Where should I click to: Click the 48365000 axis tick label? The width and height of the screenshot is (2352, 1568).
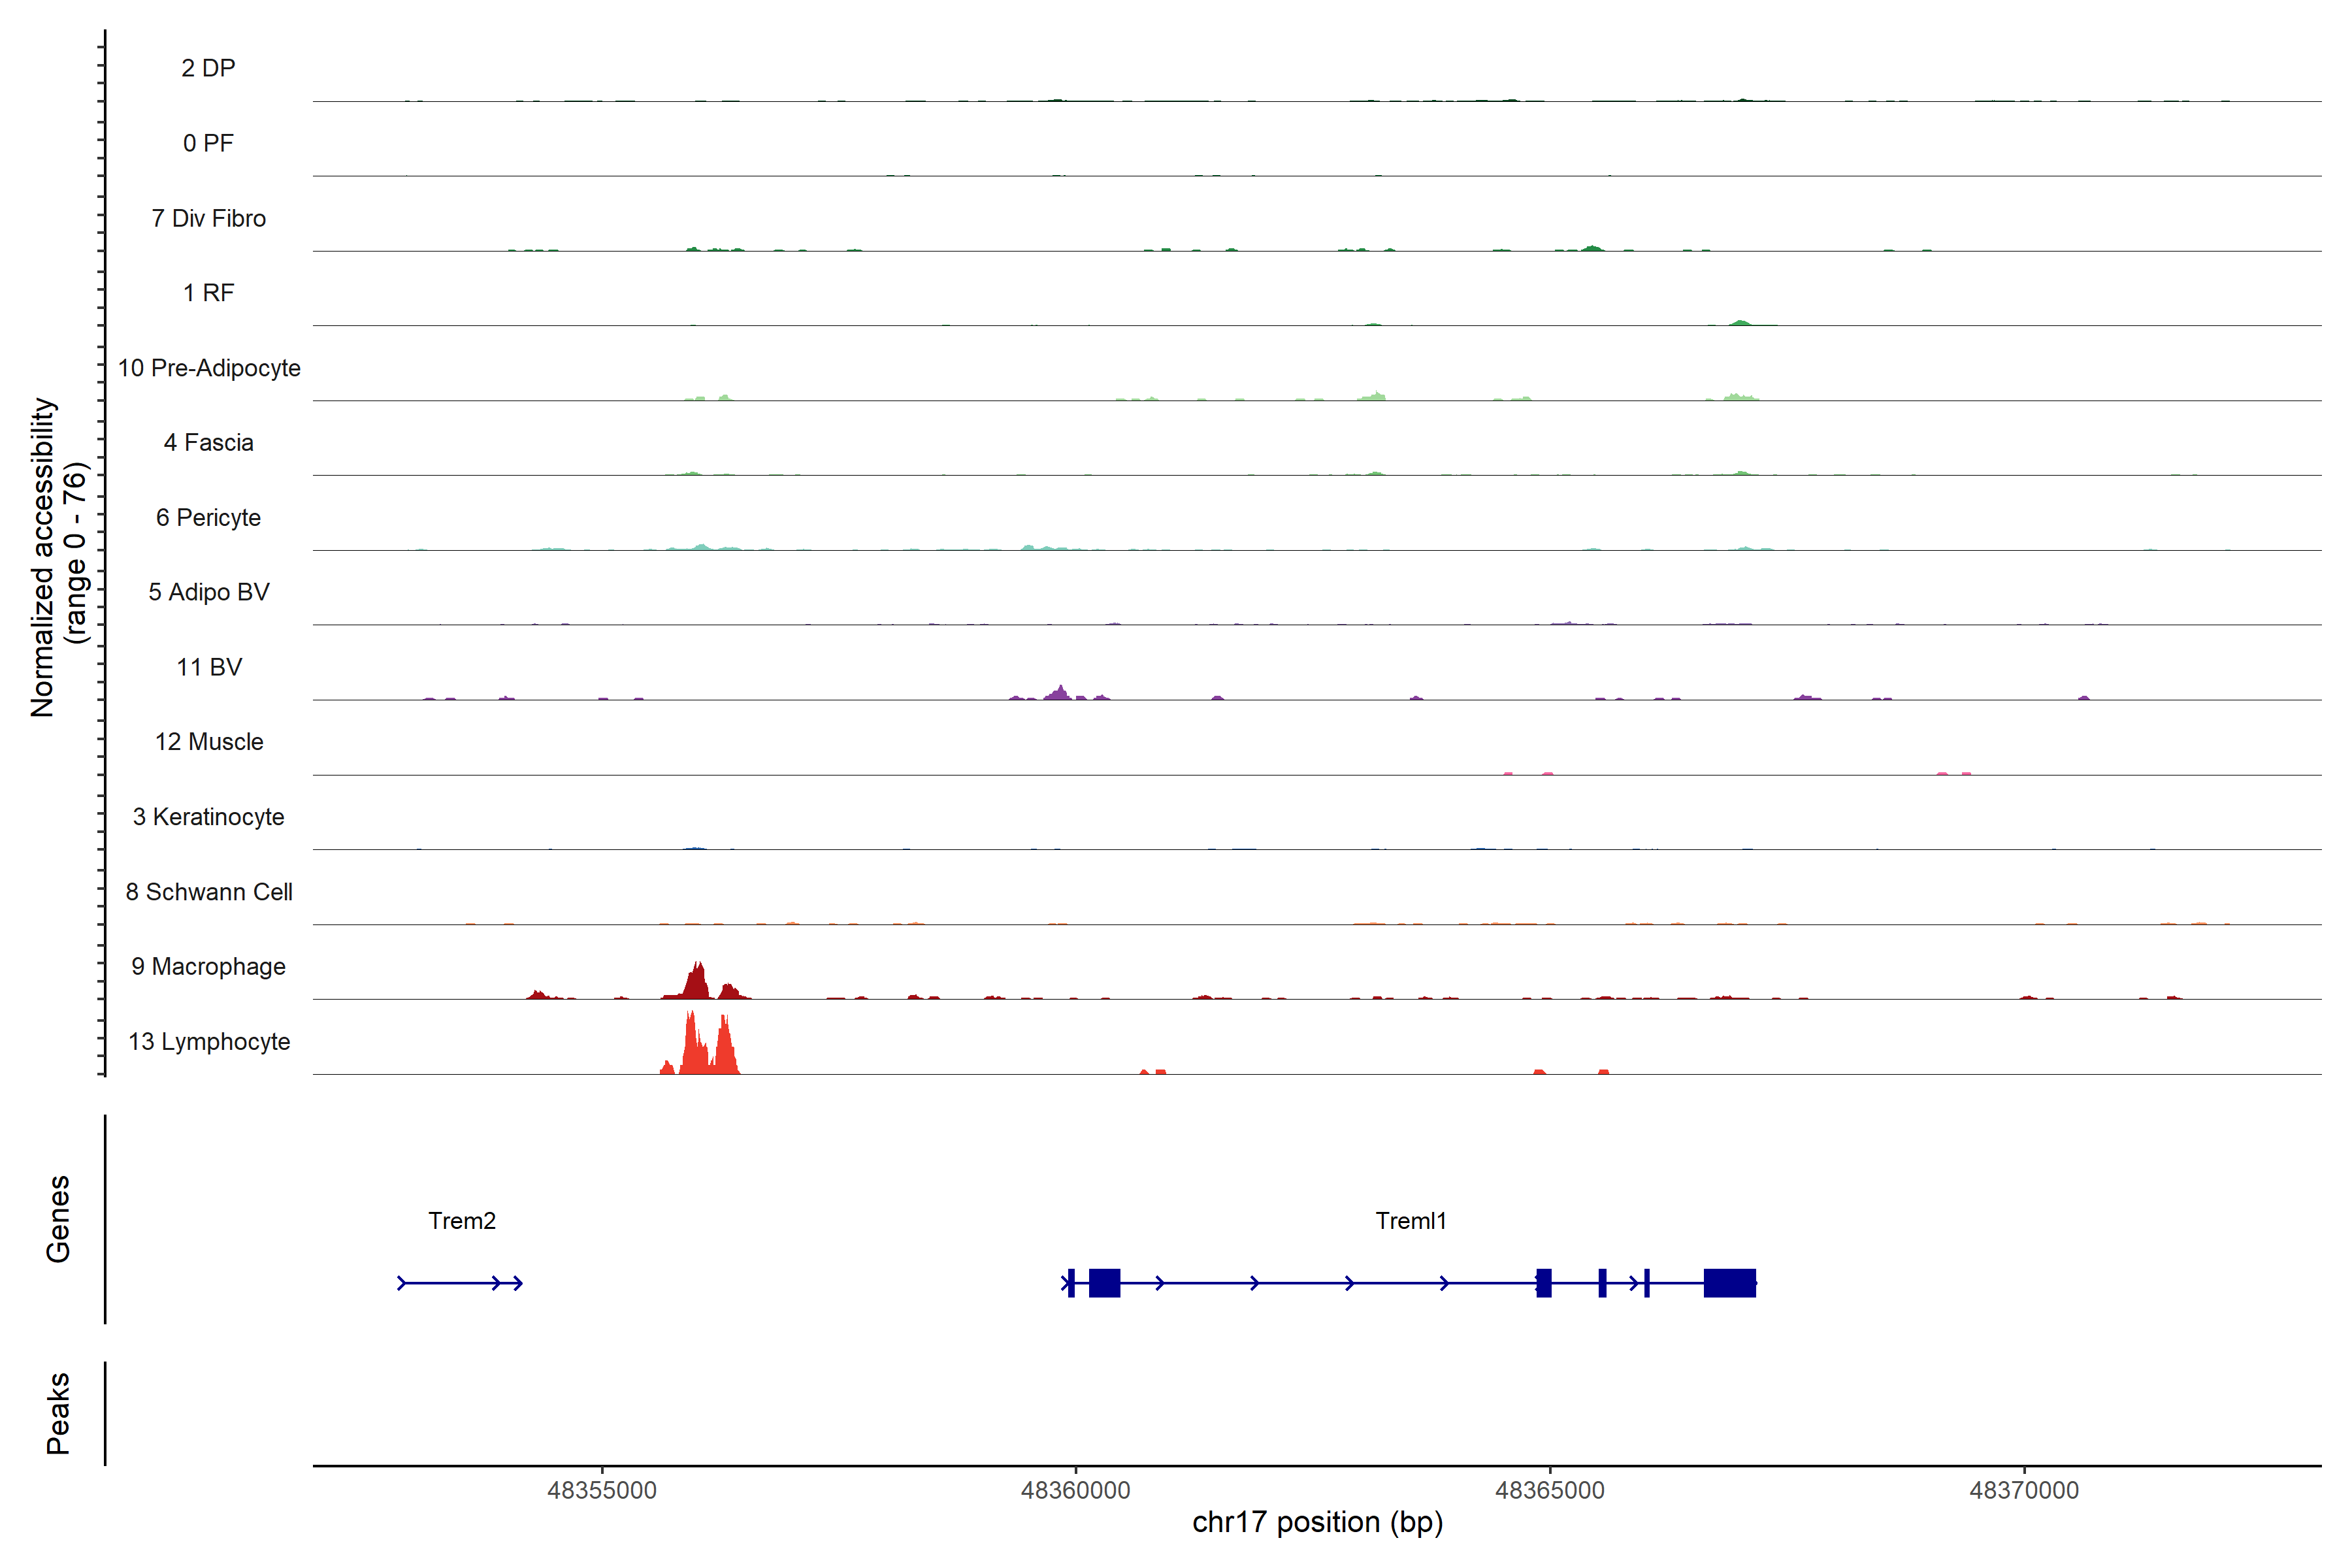[1550, 1490]
